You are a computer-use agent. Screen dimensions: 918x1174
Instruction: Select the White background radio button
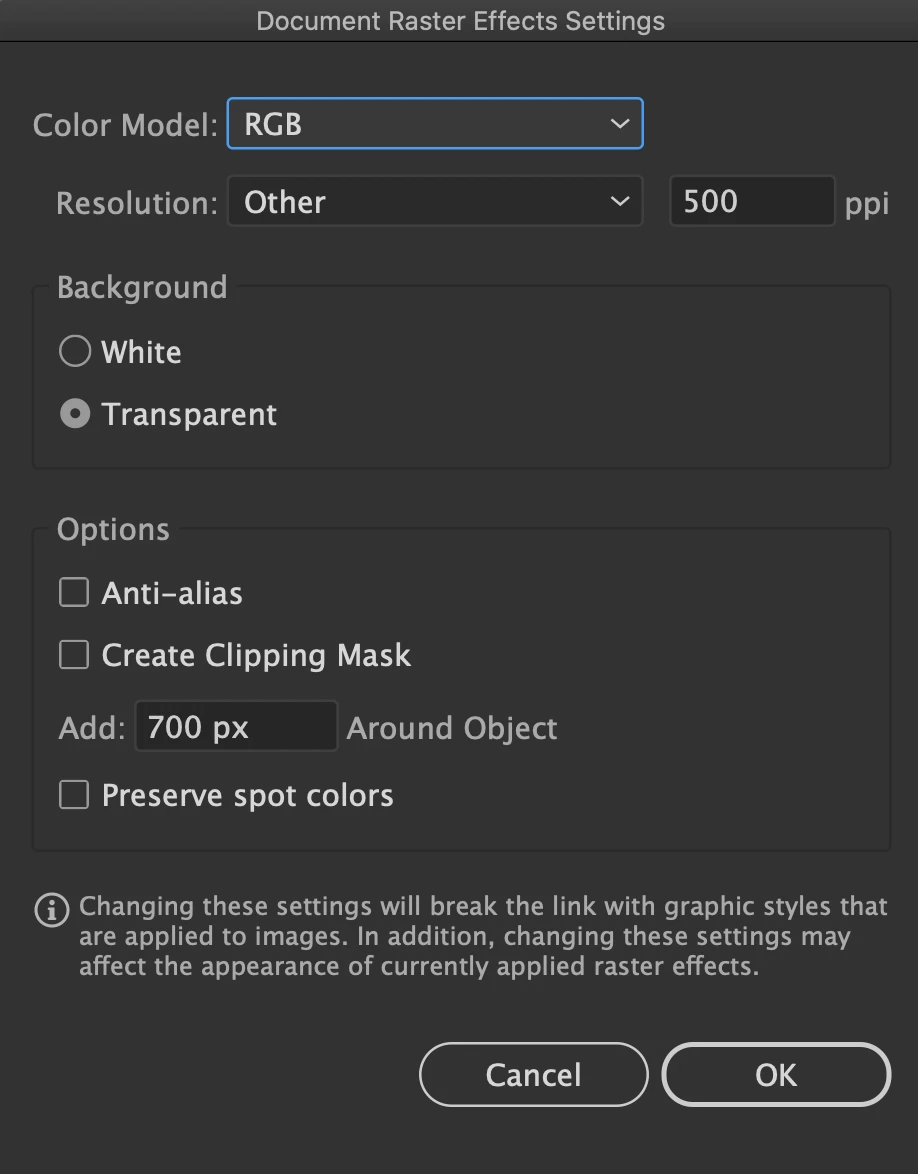75,352
